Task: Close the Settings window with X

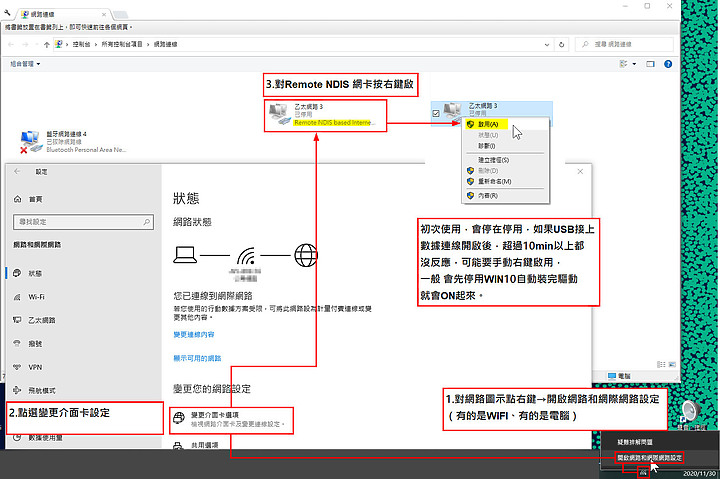Action: click(x=580, y=171)
